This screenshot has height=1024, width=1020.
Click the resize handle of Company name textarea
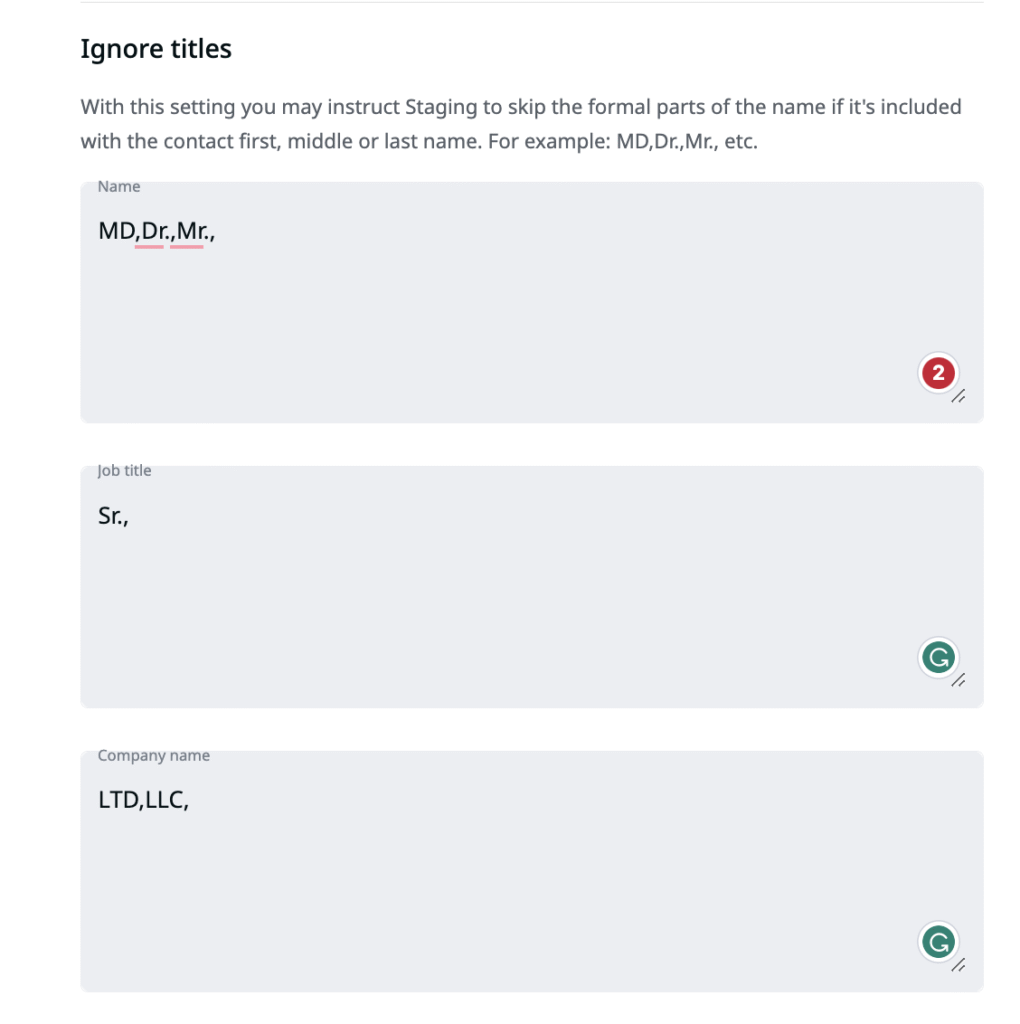point(958,966)
